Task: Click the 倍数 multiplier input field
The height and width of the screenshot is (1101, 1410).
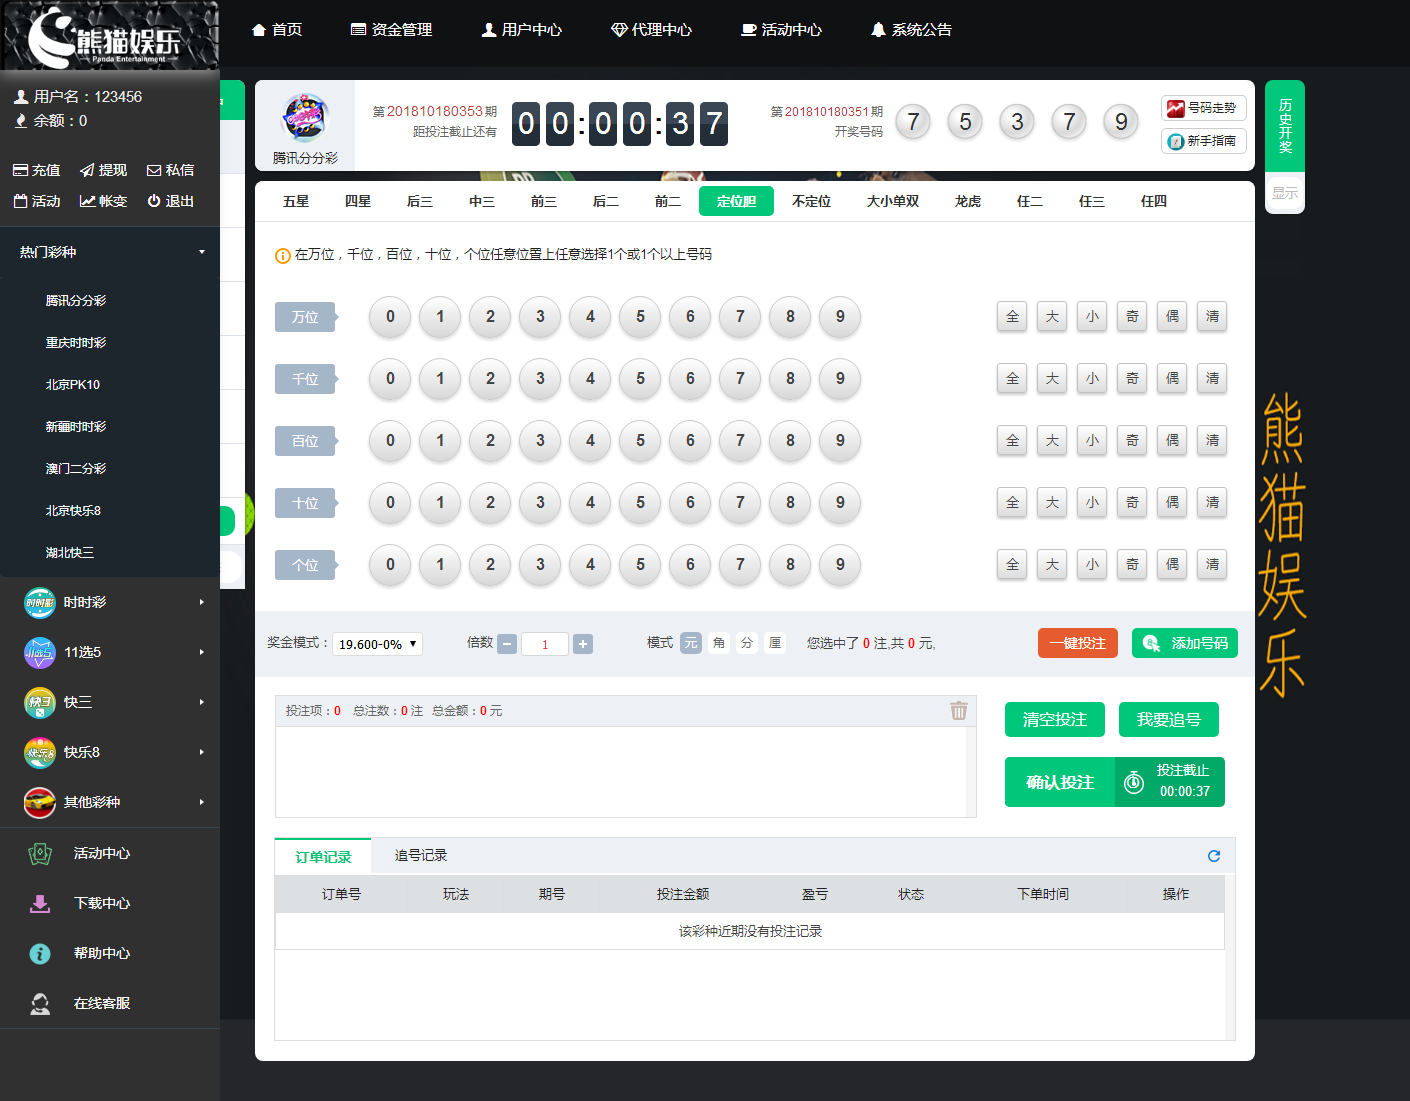Action: (545, 644)
